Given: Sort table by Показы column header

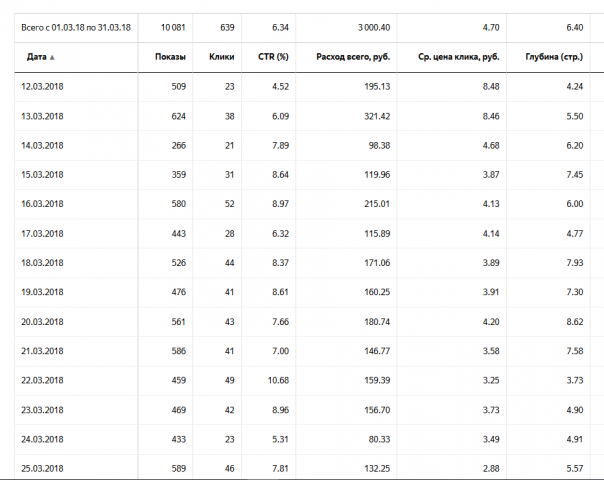Looking at the screenshot, I should pyautogui.click(x=170, y=57).
